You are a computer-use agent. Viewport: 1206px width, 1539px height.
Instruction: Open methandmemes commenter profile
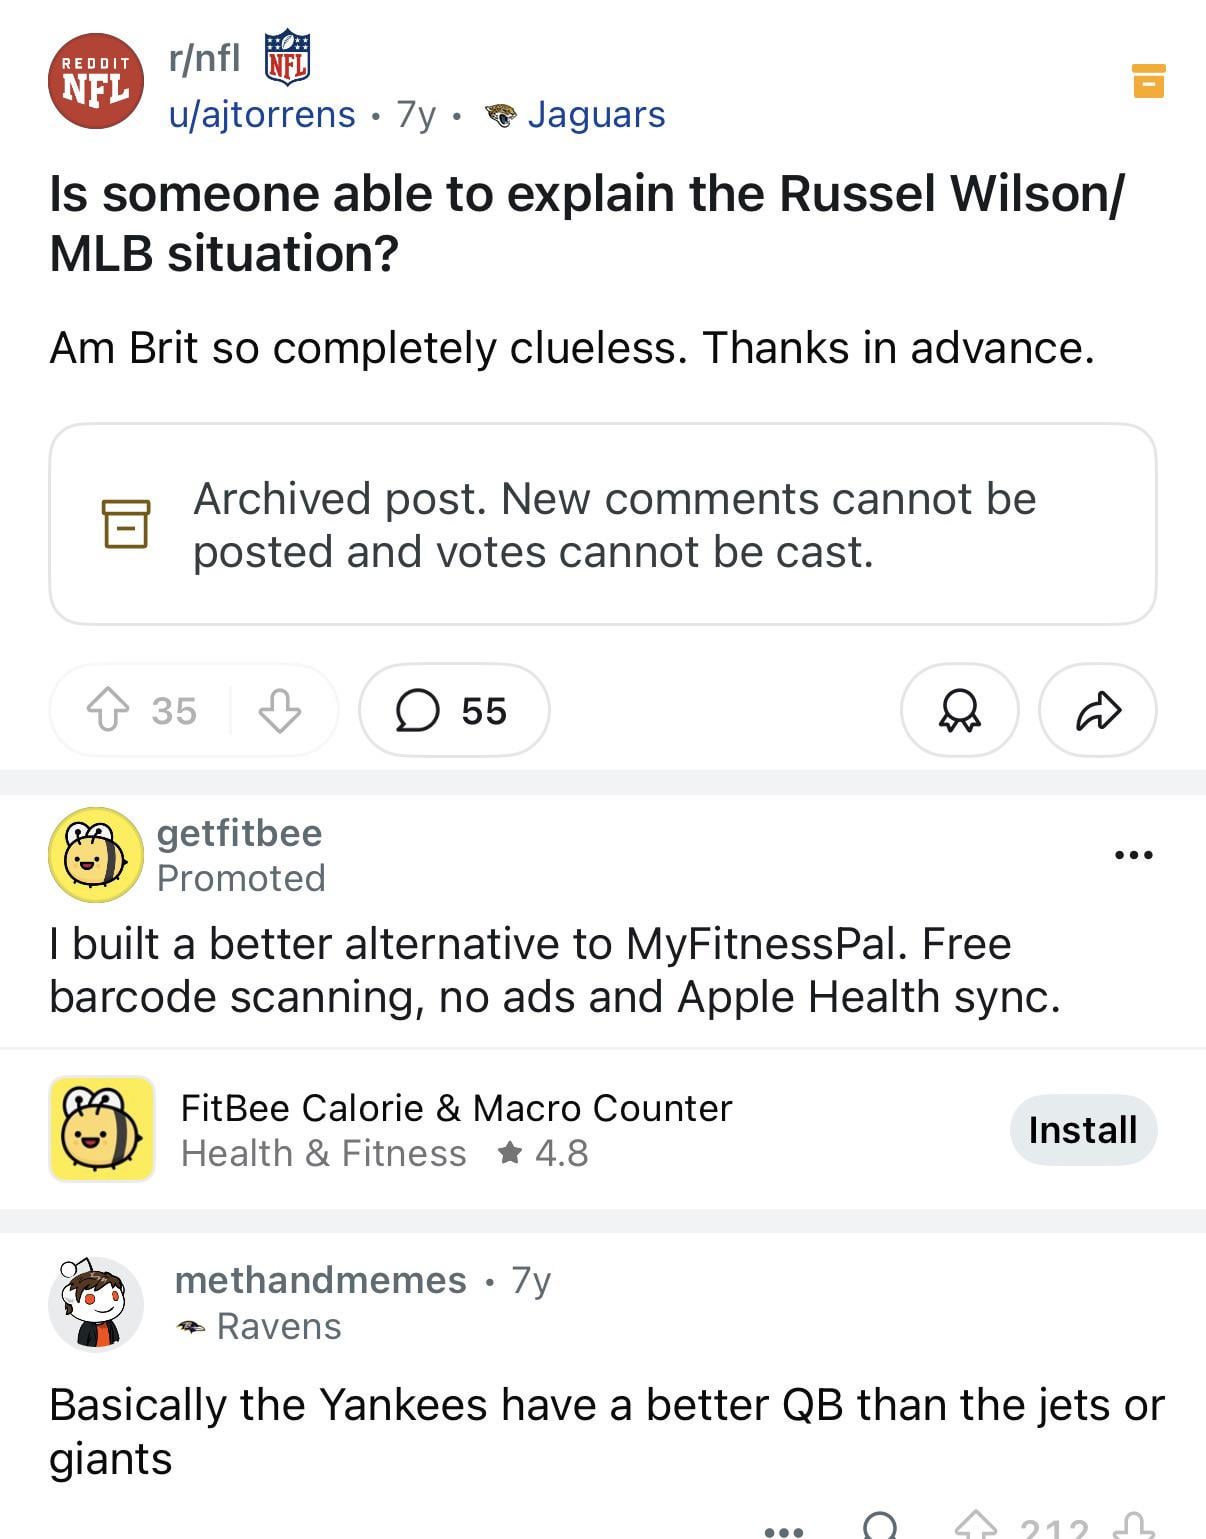321,1280
